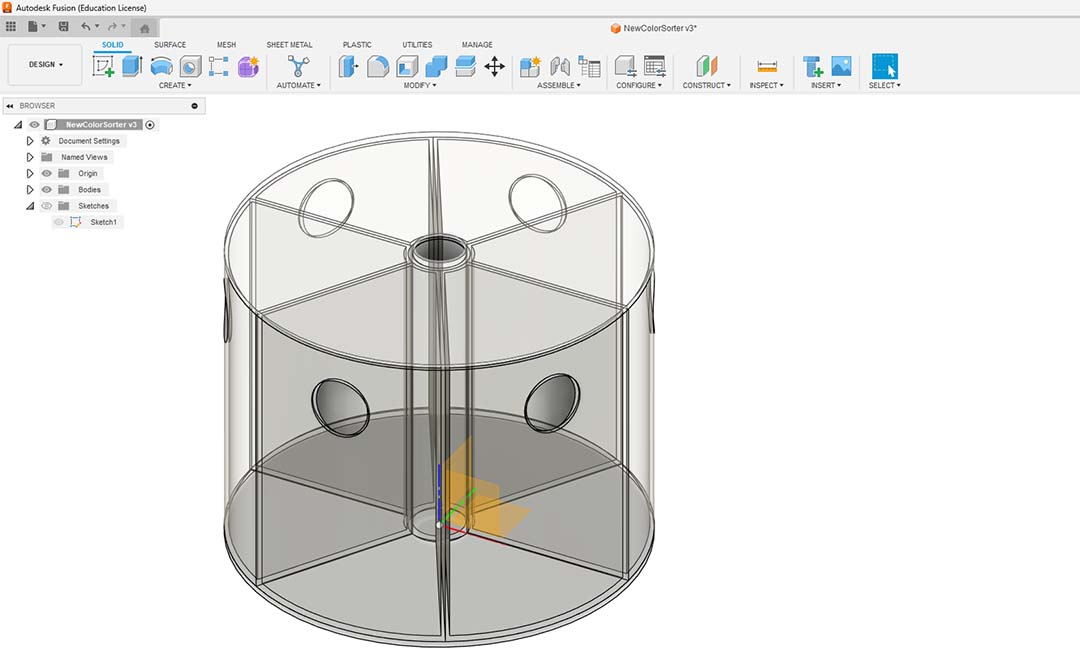
Task: Open the CREATE dropdown menu
Action: pos(175,85)
